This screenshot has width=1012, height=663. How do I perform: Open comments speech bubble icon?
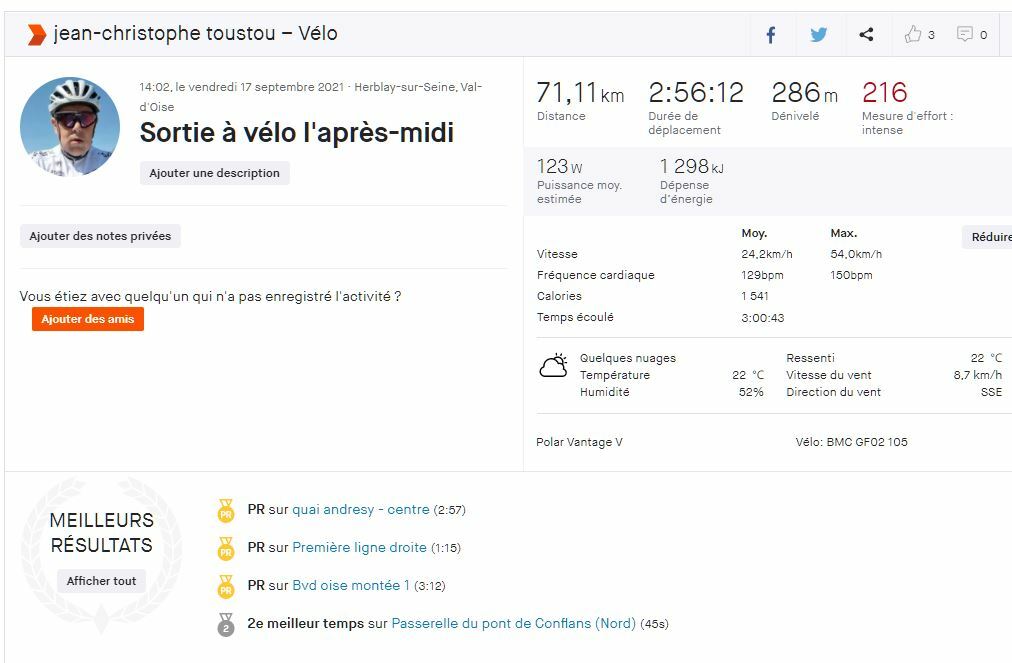click(x=965, y=35)
